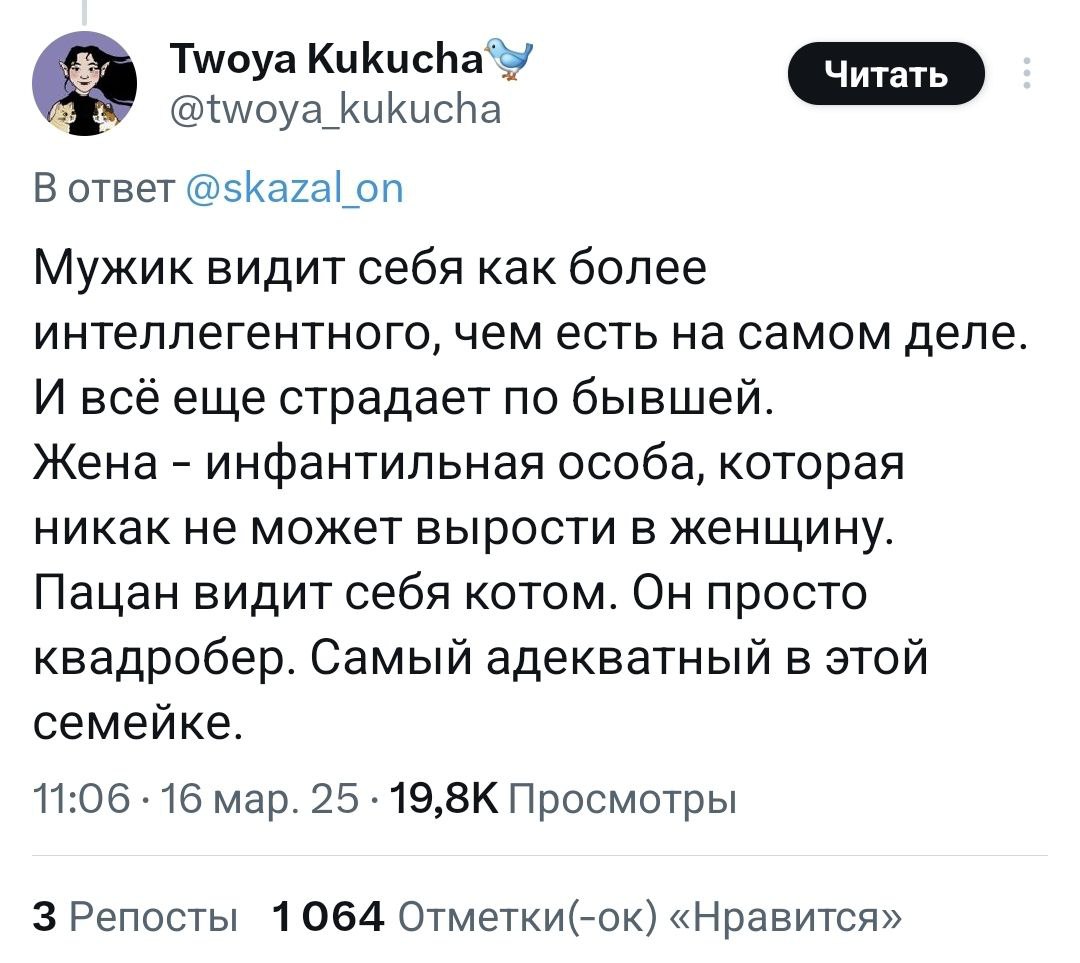
Task: Open the Отметки(-ок) «Нравится» list
Action: point(649,917)
